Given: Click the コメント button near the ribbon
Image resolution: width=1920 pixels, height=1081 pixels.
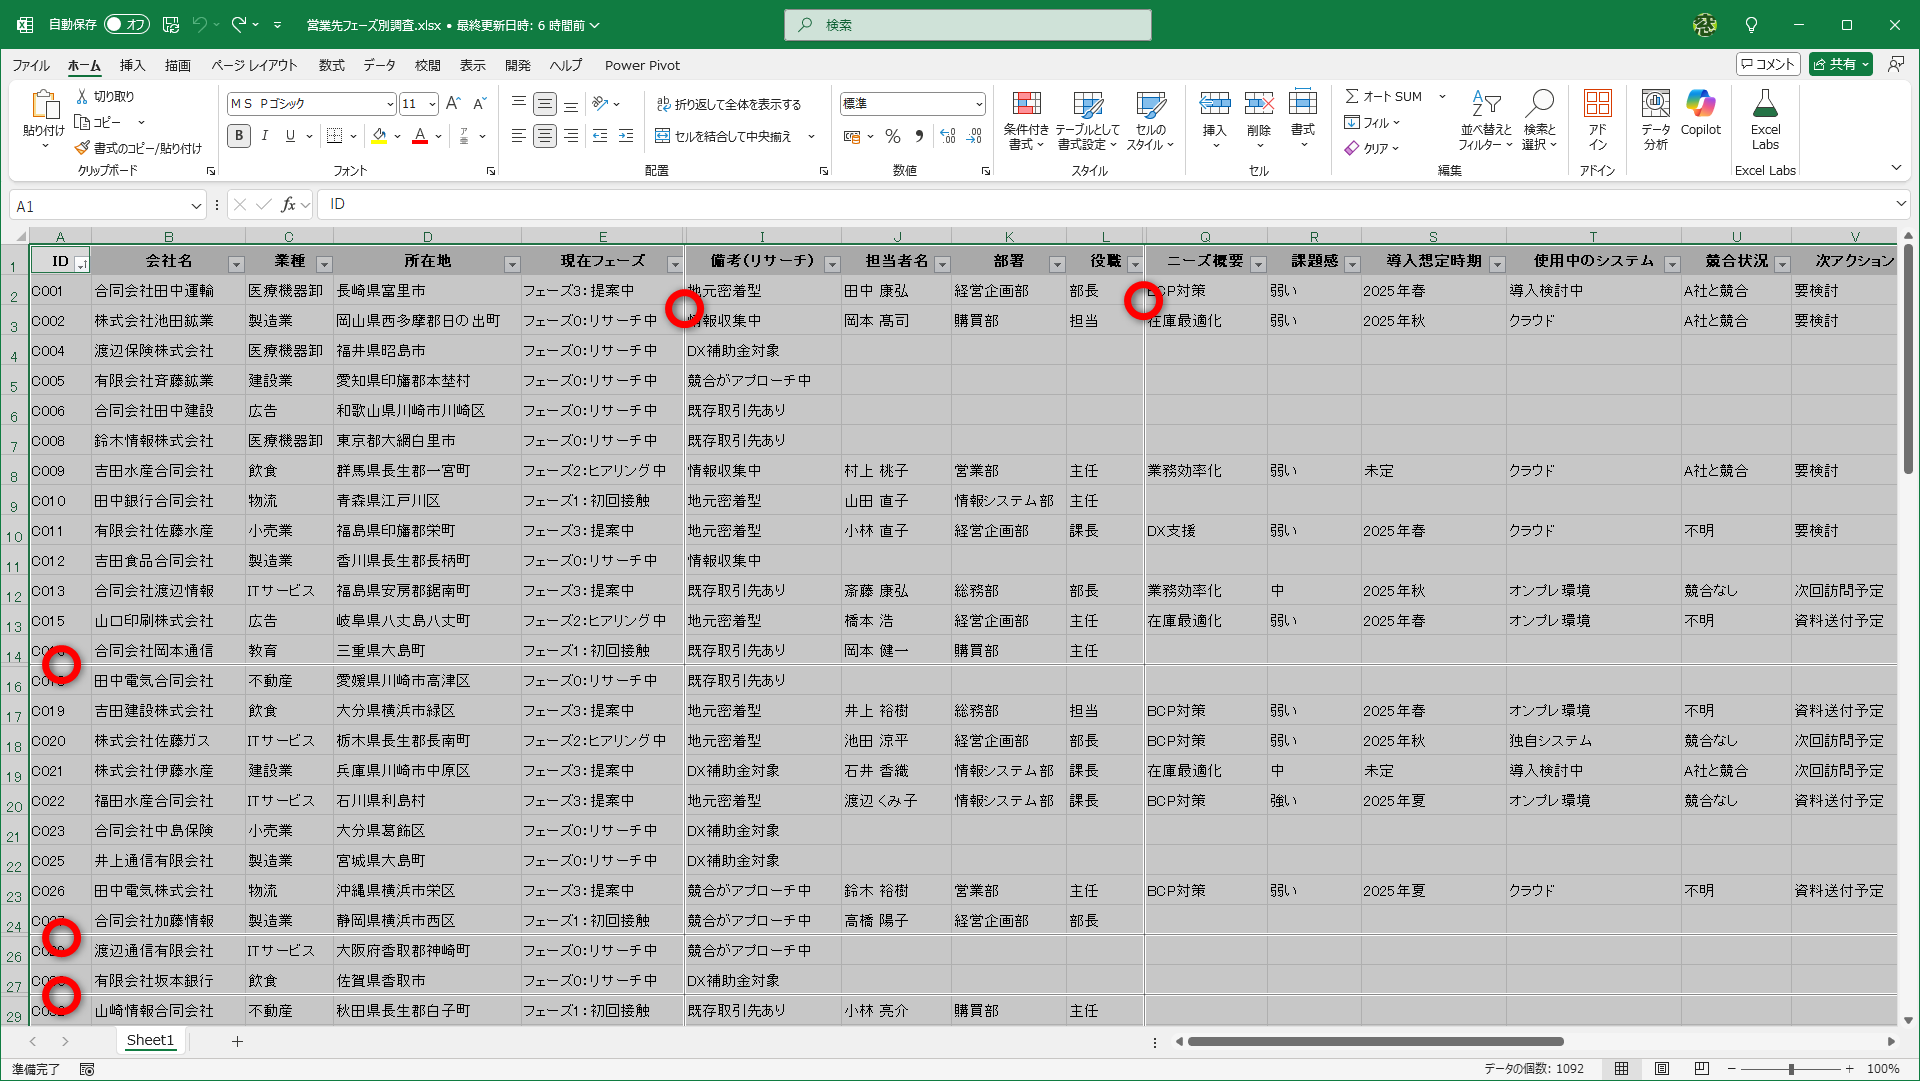Looking at the screenshot, I should (x=1766, y=63).
